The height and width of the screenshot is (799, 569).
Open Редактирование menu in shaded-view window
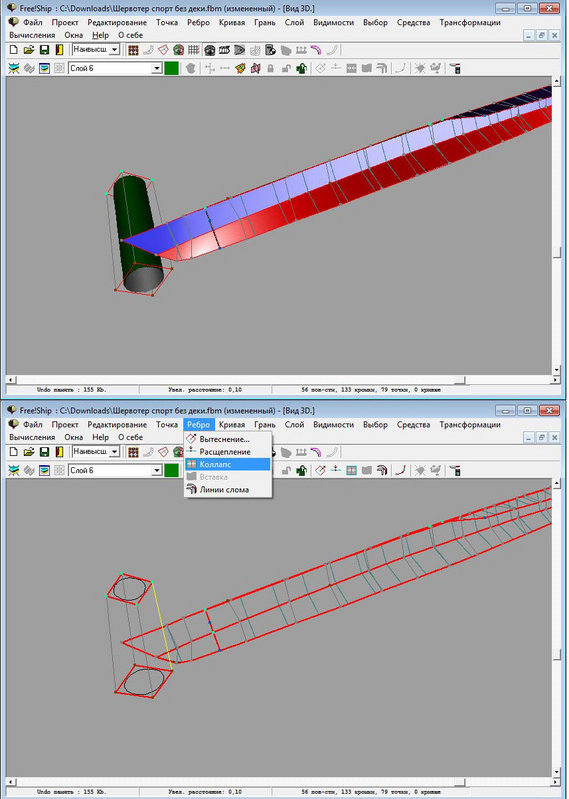click(x=117, y=22)
